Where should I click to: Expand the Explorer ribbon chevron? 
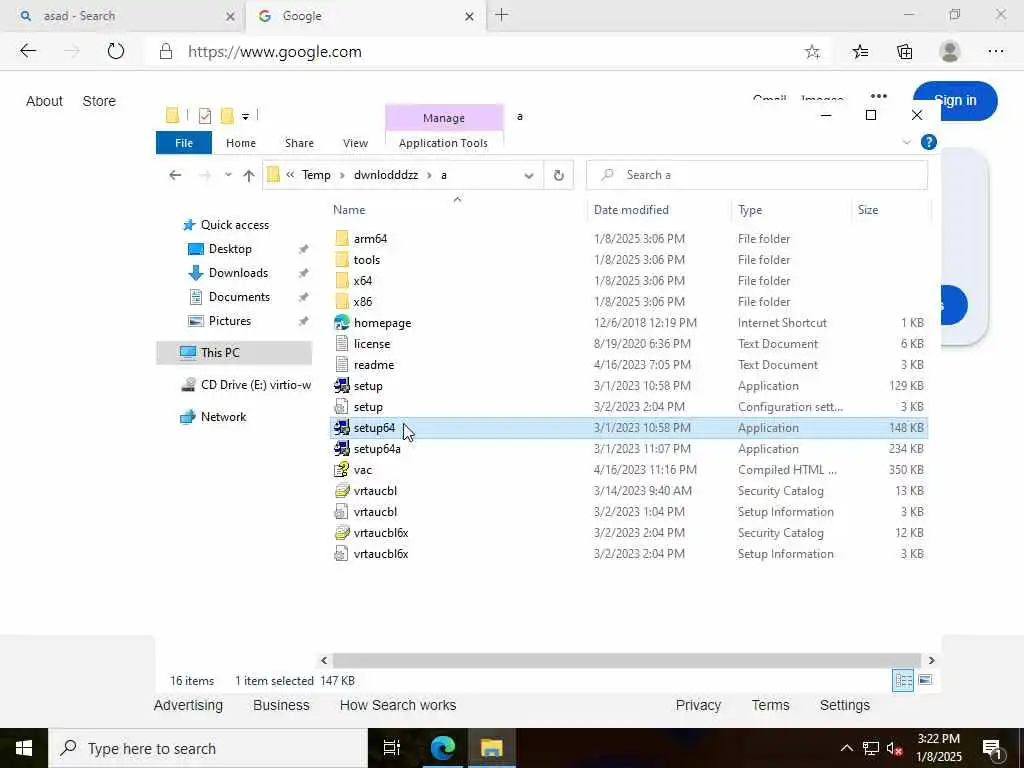pos(906,142)
